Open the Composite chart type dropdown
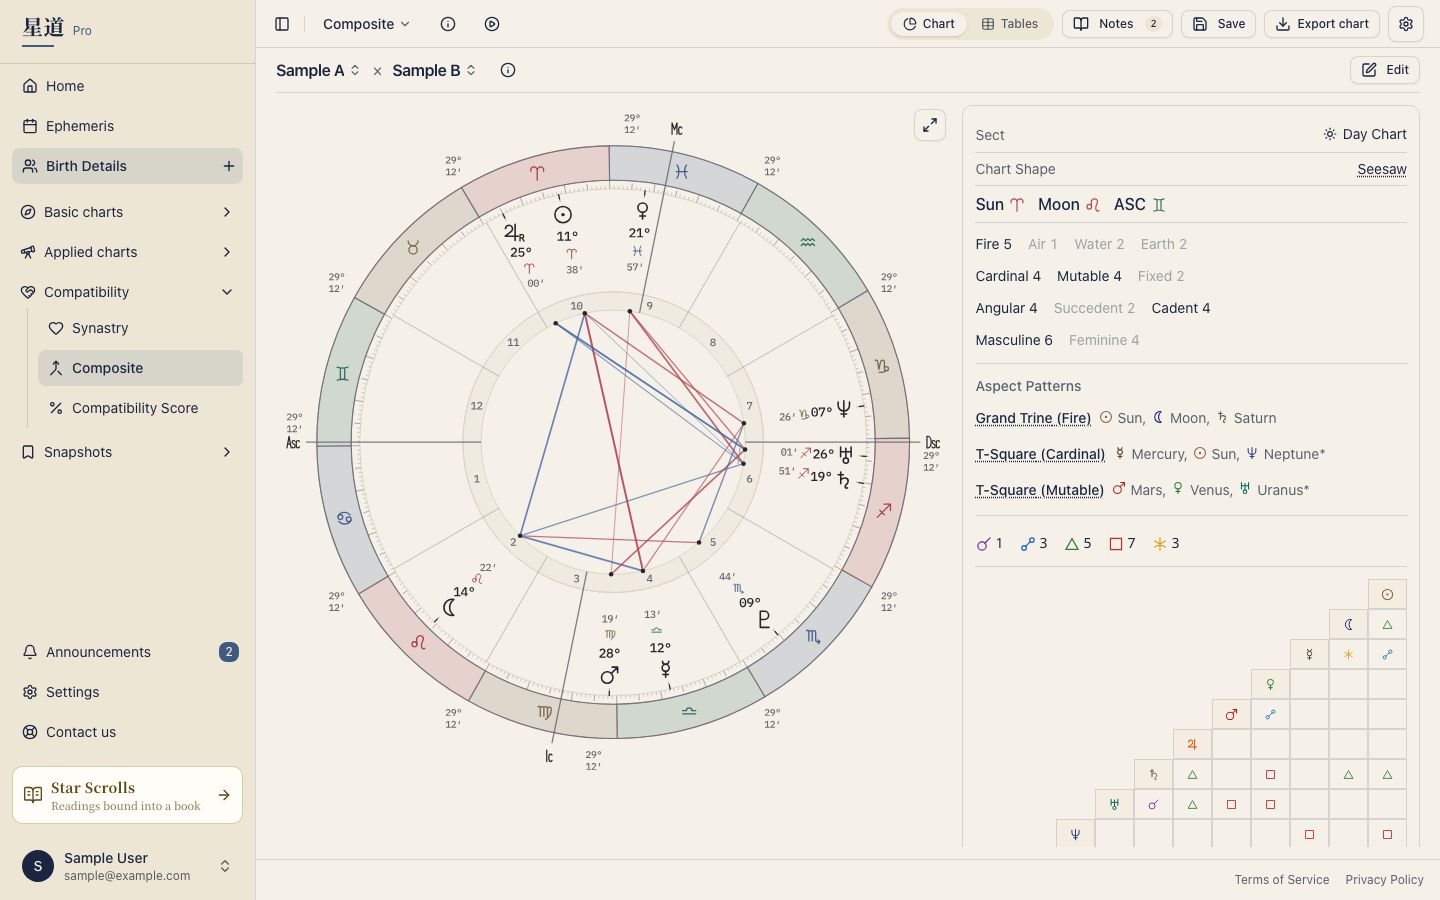Screen dimensions: 1440x900 click(x=366, y=24)
